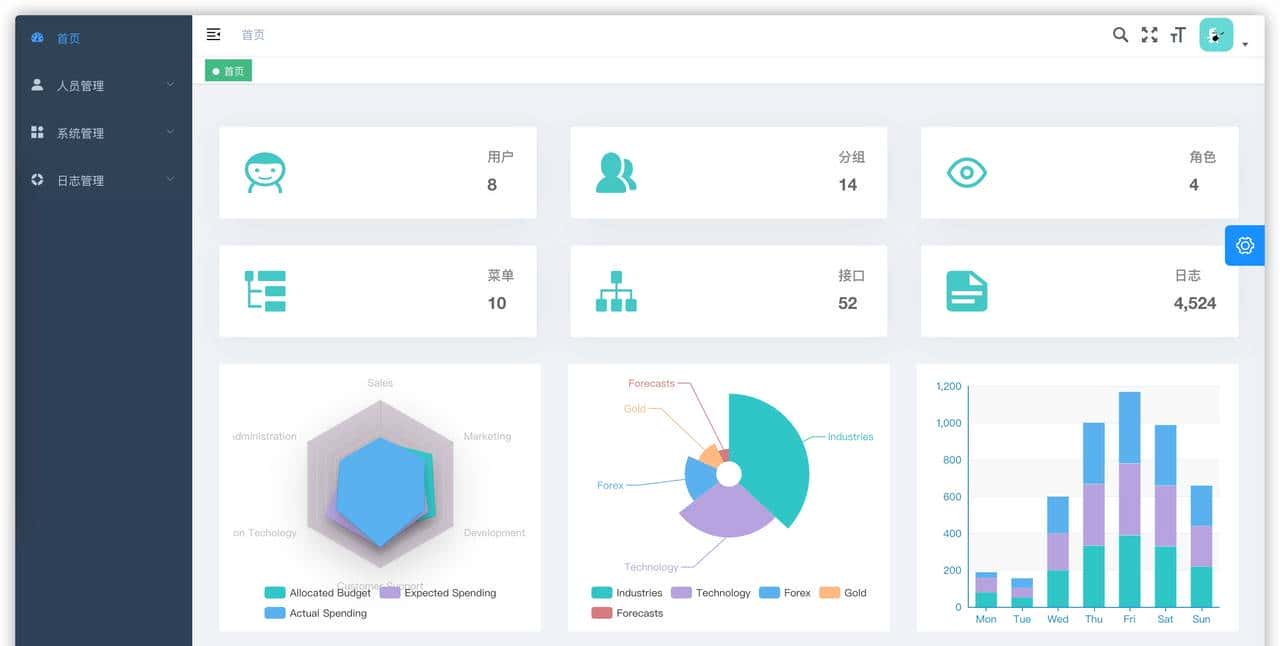The image size is (1280, 646).
Task: Toggle Technology legend in pie chart
Action: click(711, 593)
